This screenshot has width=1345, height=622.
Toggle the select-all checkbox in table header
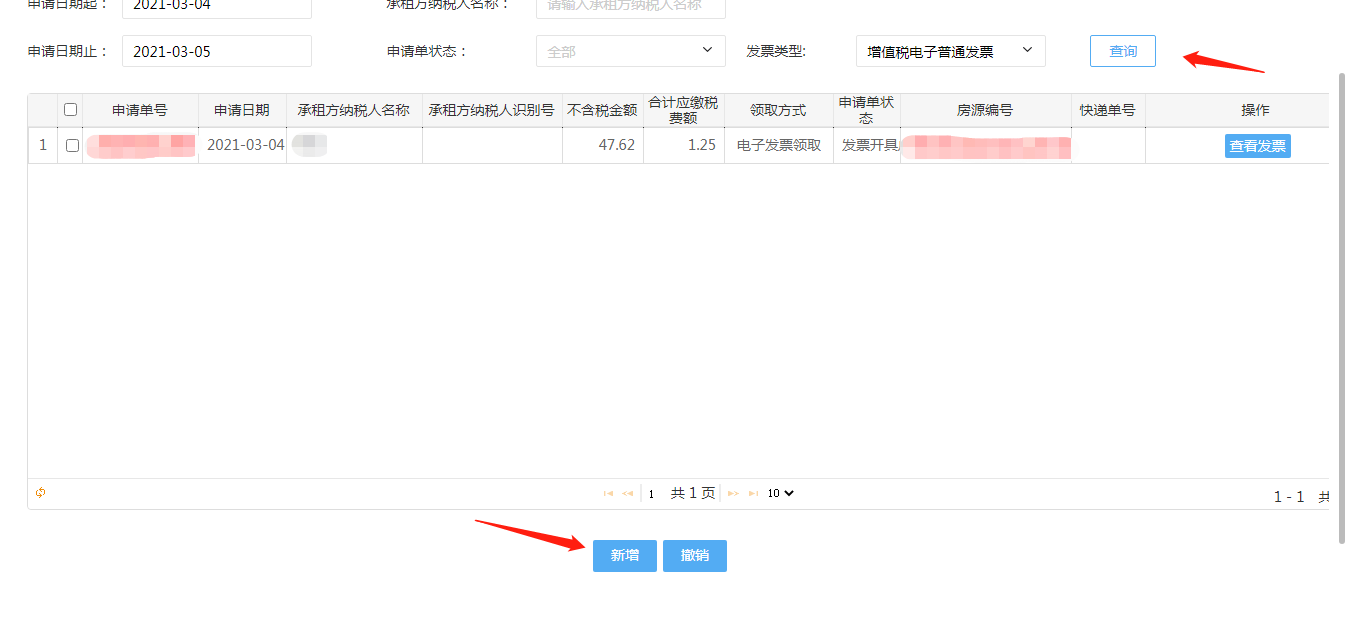tap(70, 110)
